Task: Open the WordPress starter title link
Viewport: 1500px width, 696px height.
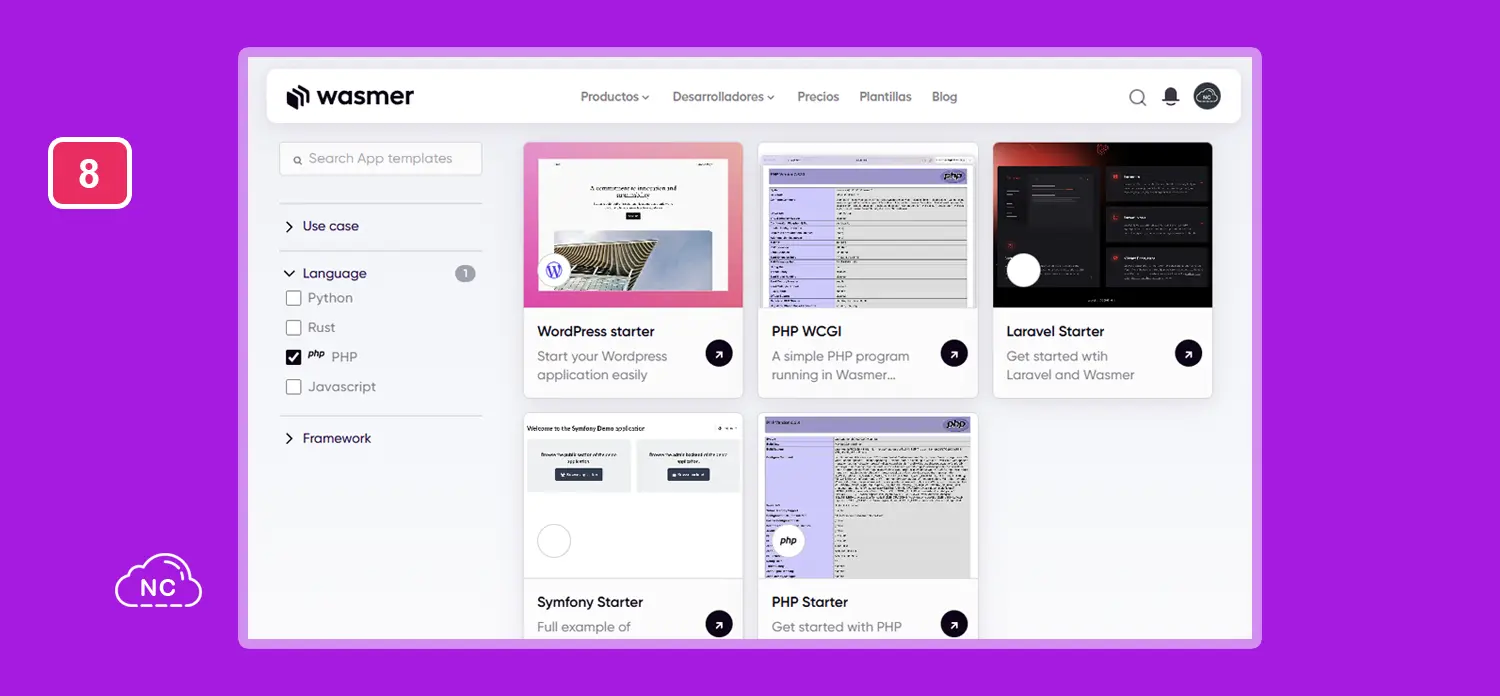Action: 596,331
